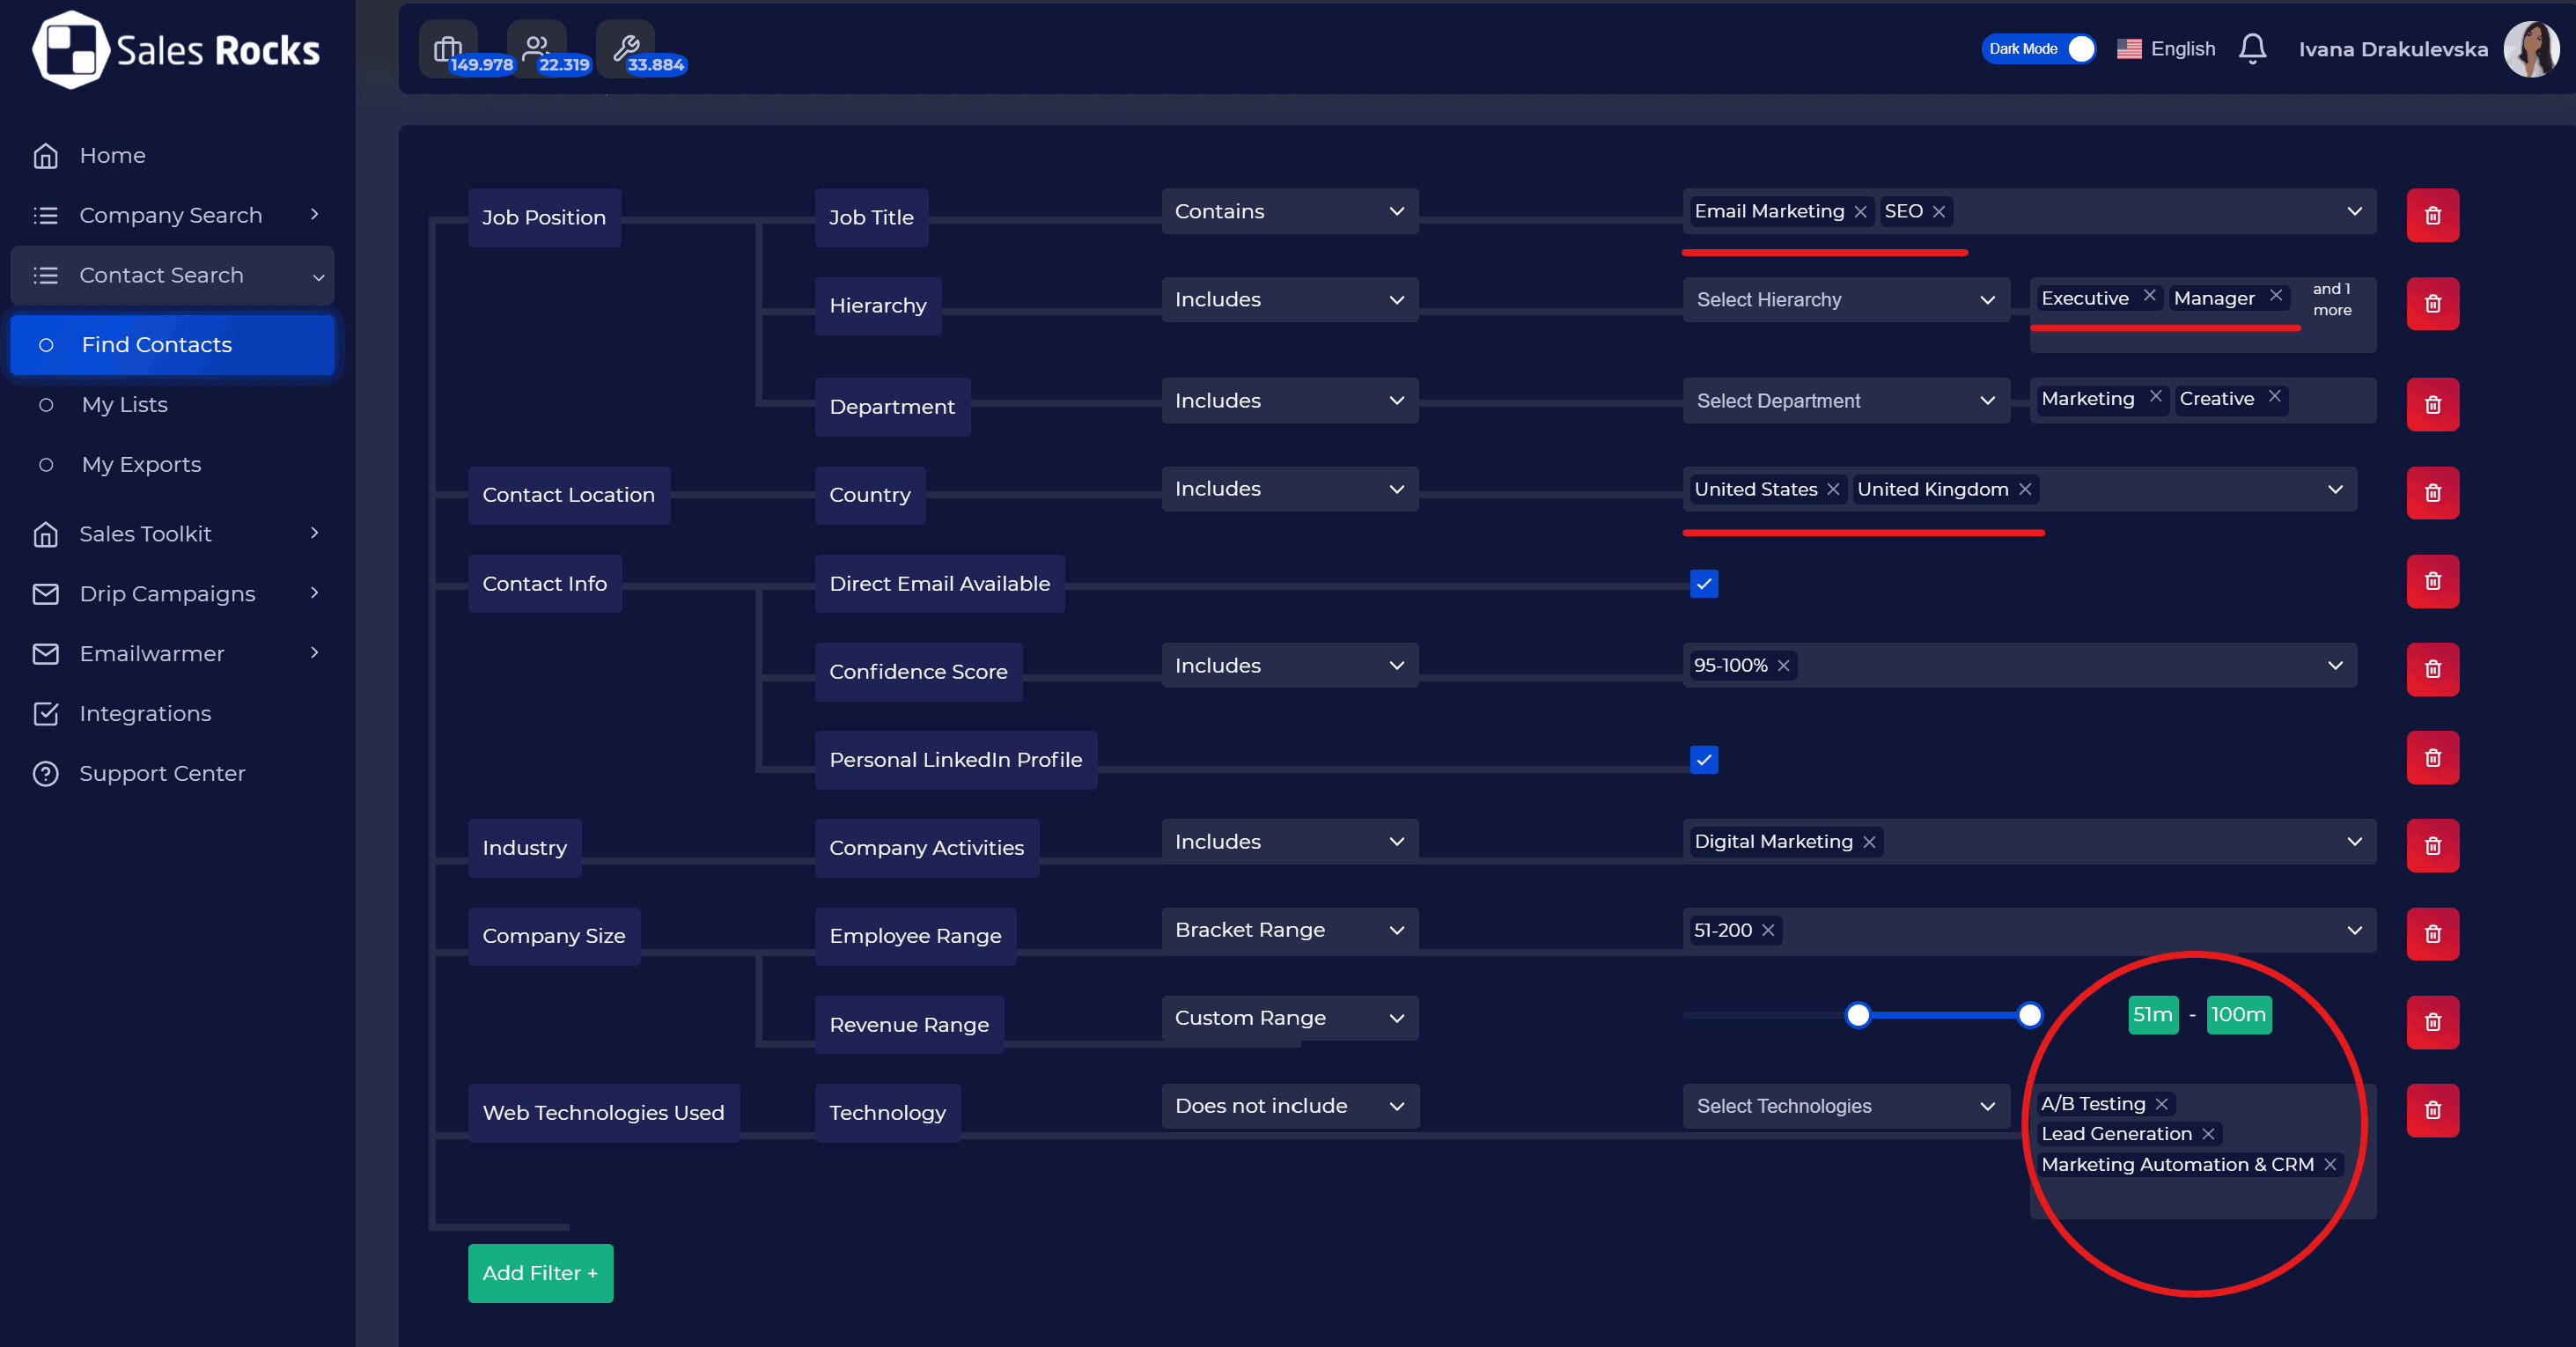Click the English language selector
The height and width of the screenshot is (1347, 2576).
tap(2167, 49)
